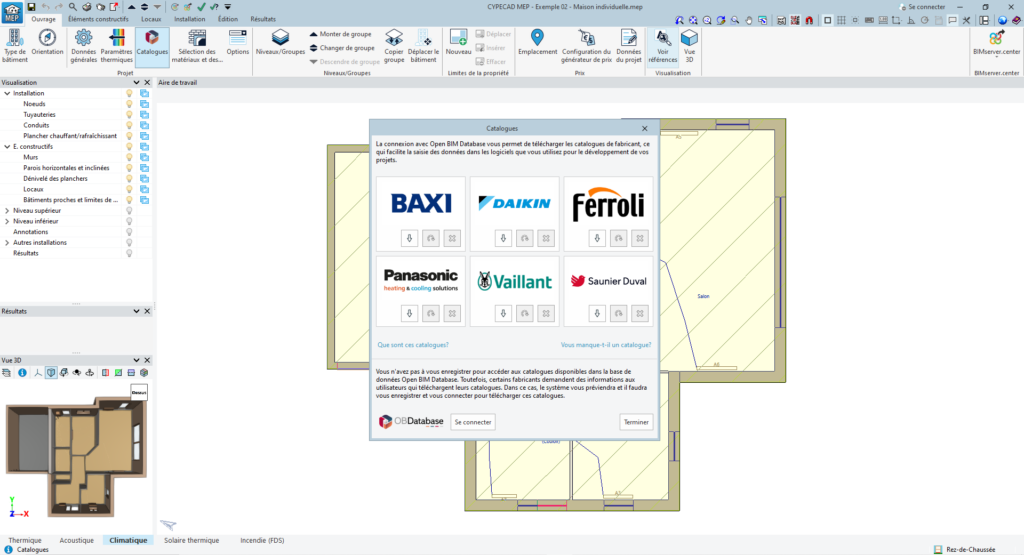Click Copier groupe icon
Image resolution: width=1024 pixels, height=555 pixels.
click(x=394, y=46)
